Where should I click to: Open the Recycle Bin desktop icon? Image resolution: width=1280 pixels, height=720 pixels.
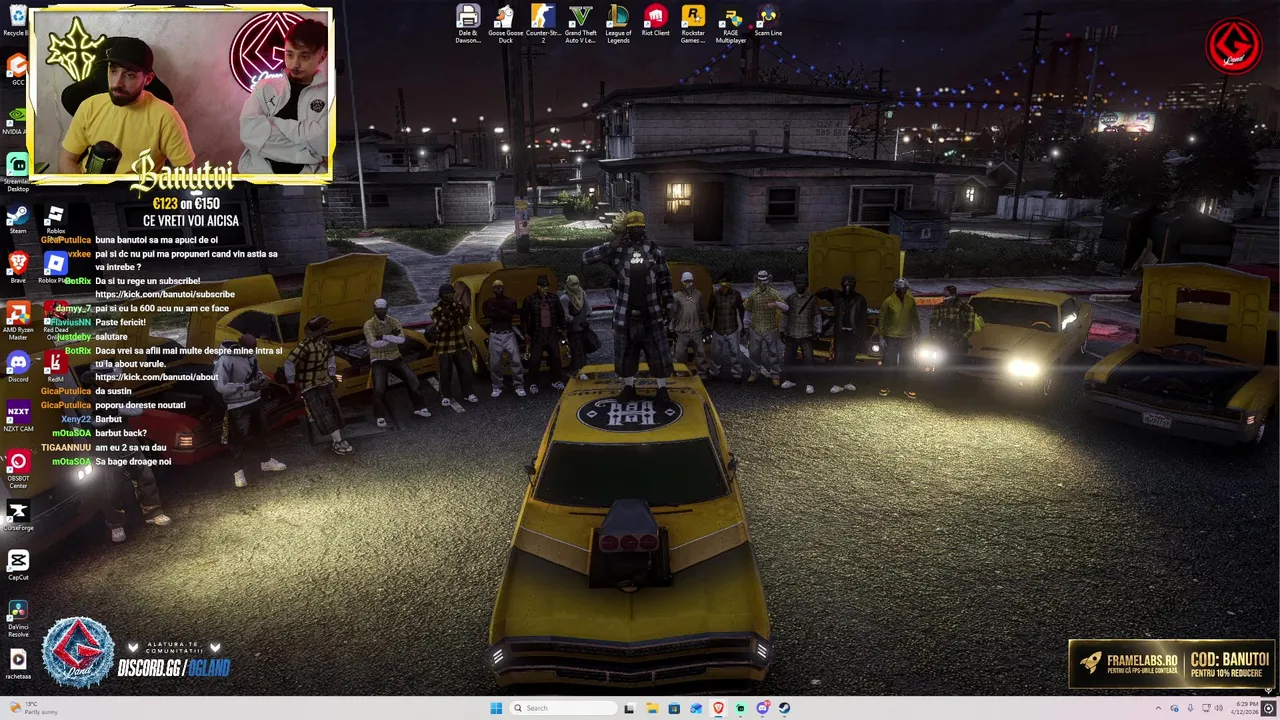[x=16, y=20]
